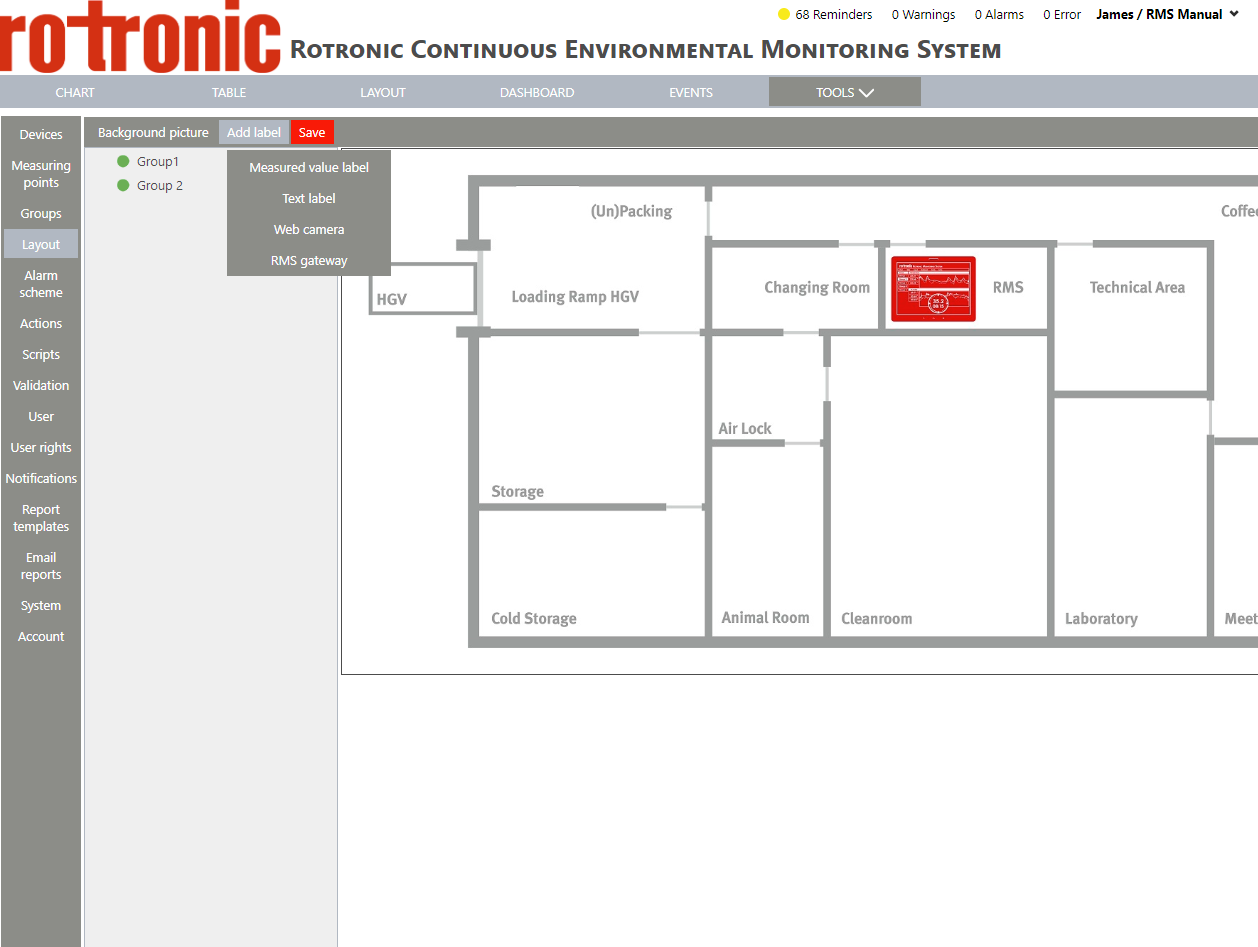Open Groups in the sidebar
The width and height of the screenshot is (1258, 947).
point(41,213)
